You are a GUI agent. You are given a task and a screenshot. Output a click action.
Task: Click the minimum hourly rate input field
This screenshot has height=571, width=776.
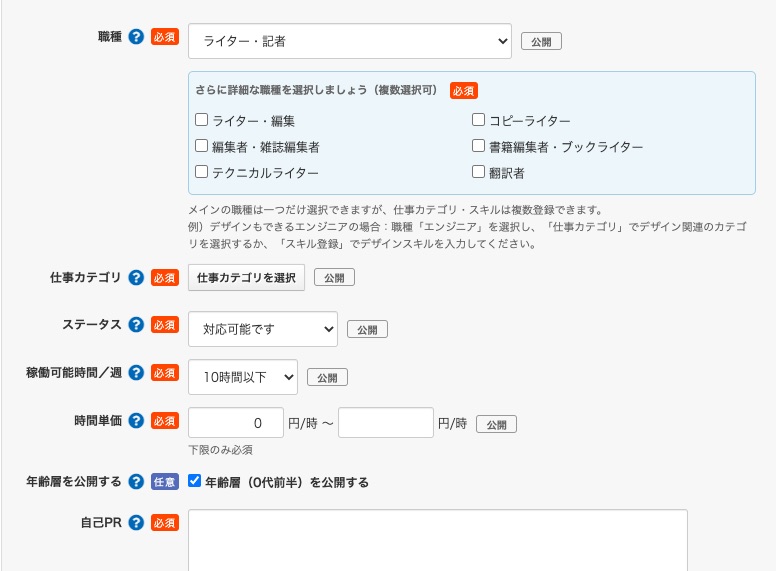[x=235, y=423]
